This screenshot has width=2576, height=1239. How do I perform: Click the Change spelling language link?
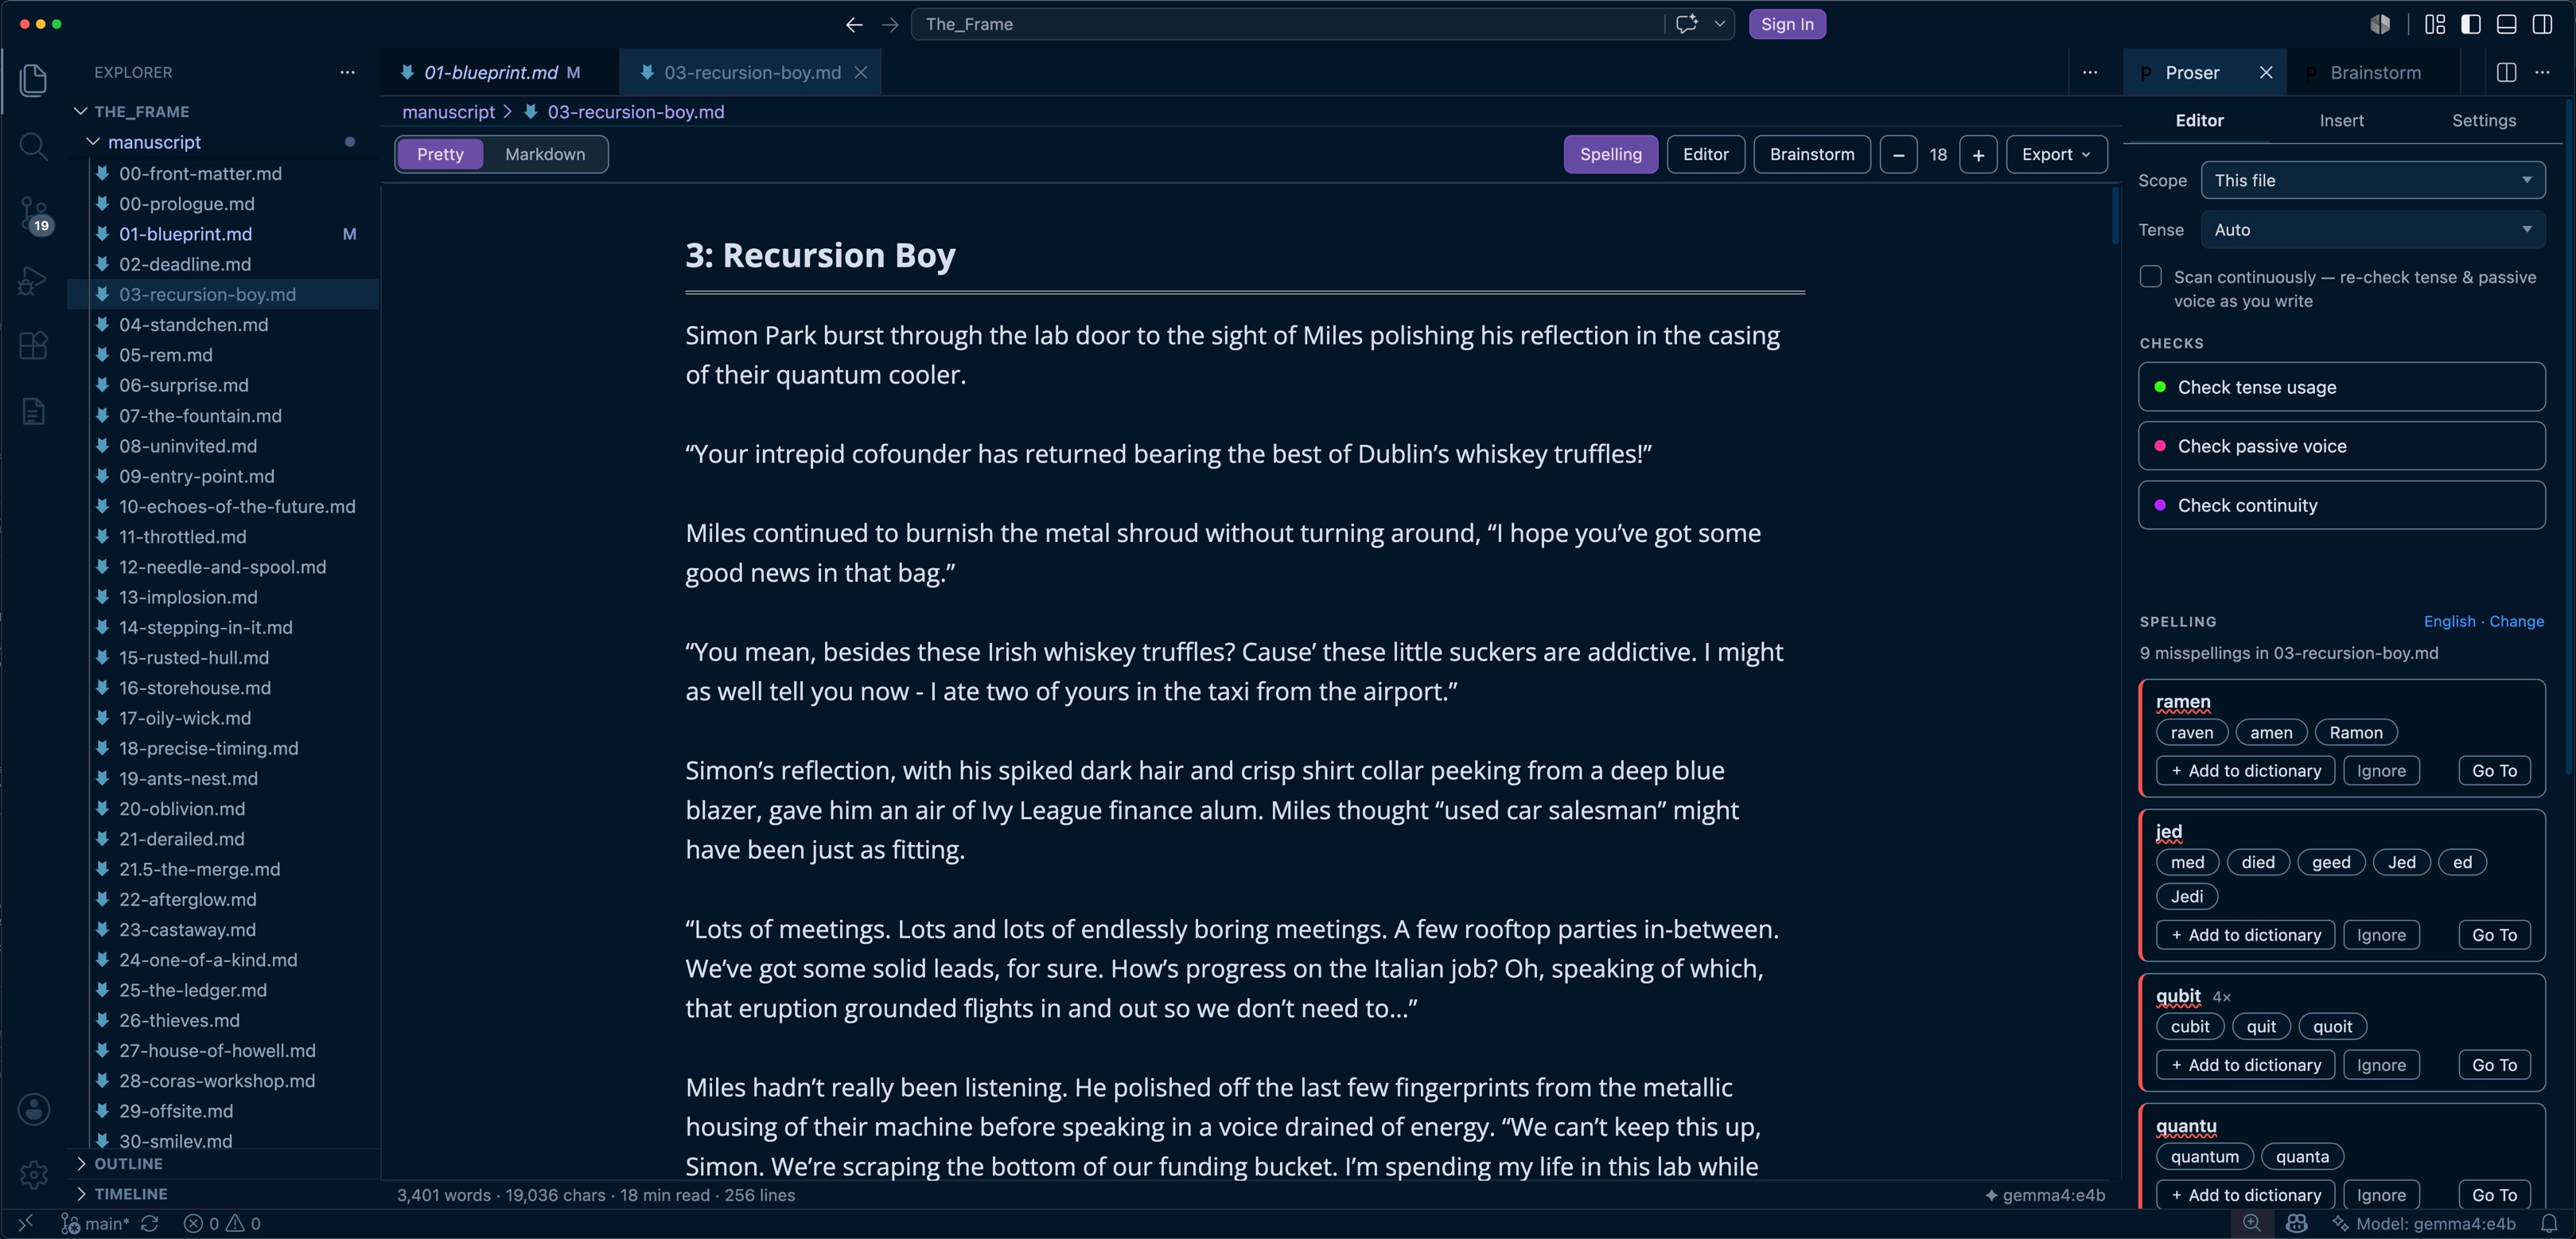coord(2516,621)
